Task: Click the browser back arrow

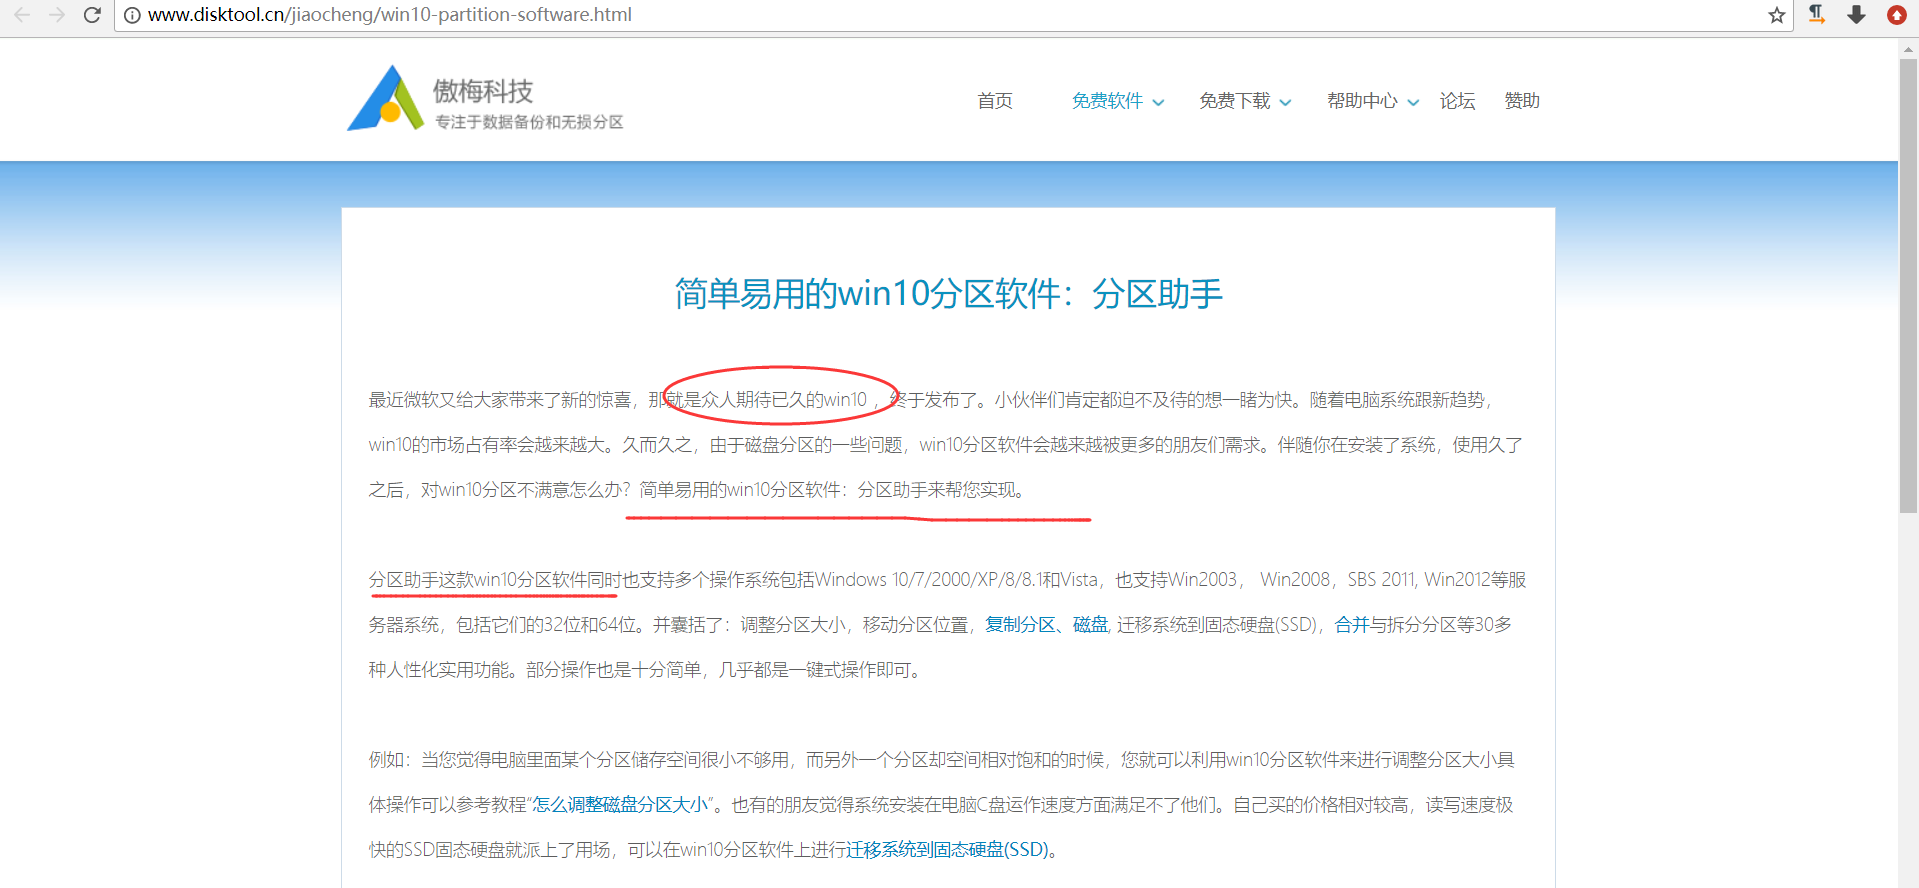Action: tap(22, 15)
